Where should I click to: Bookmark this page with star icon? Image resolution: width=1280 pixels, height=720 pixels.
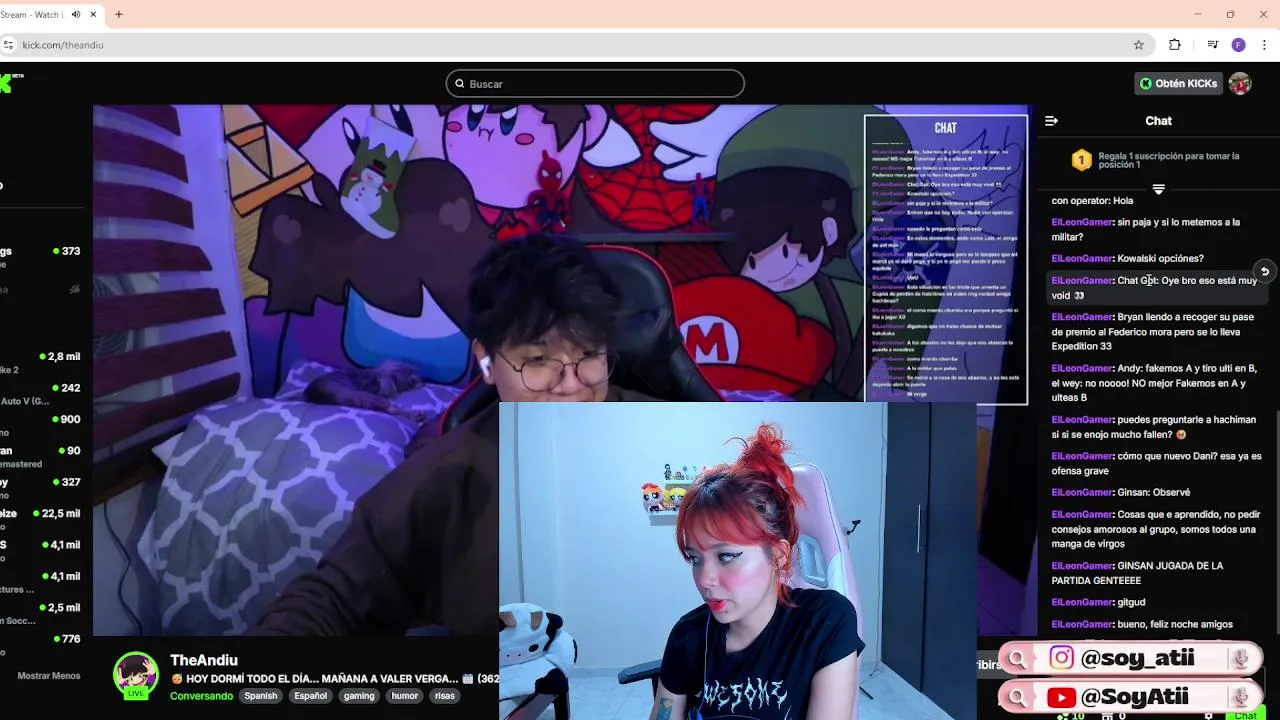[1138, 45]
